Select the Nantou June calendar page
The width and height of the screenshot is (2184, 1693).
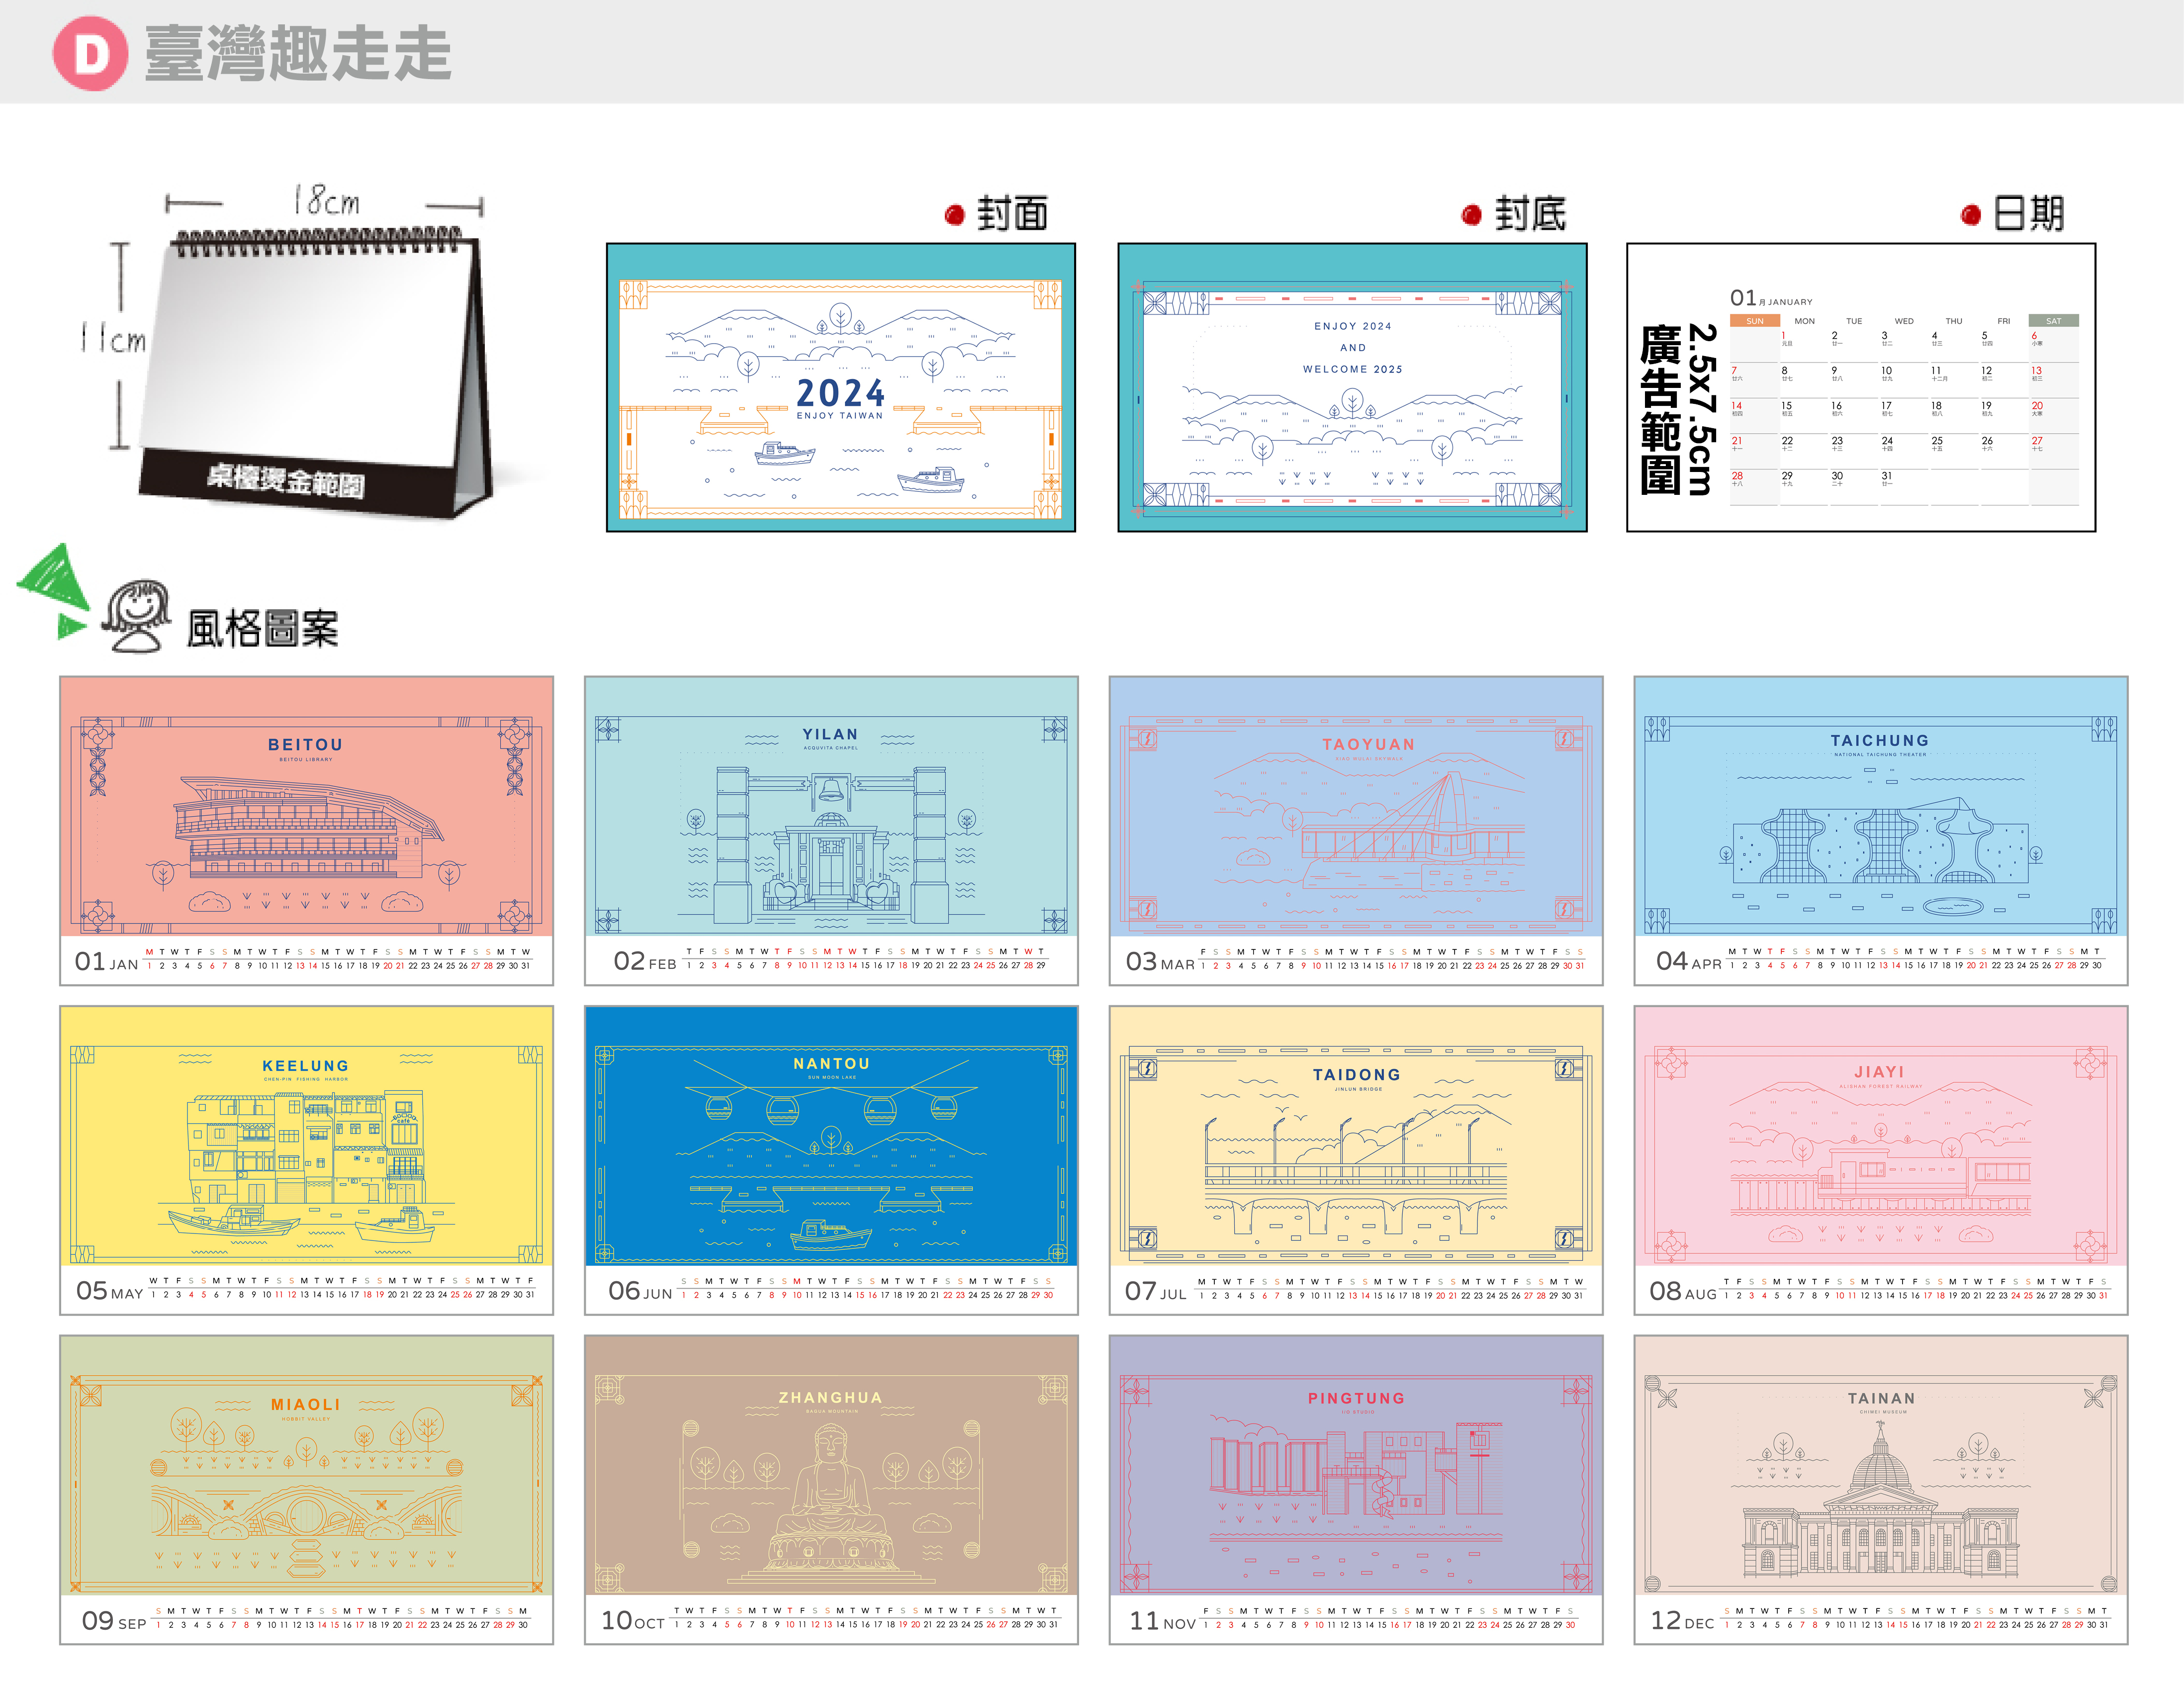pyautogui.click(x=830, y=1159)
